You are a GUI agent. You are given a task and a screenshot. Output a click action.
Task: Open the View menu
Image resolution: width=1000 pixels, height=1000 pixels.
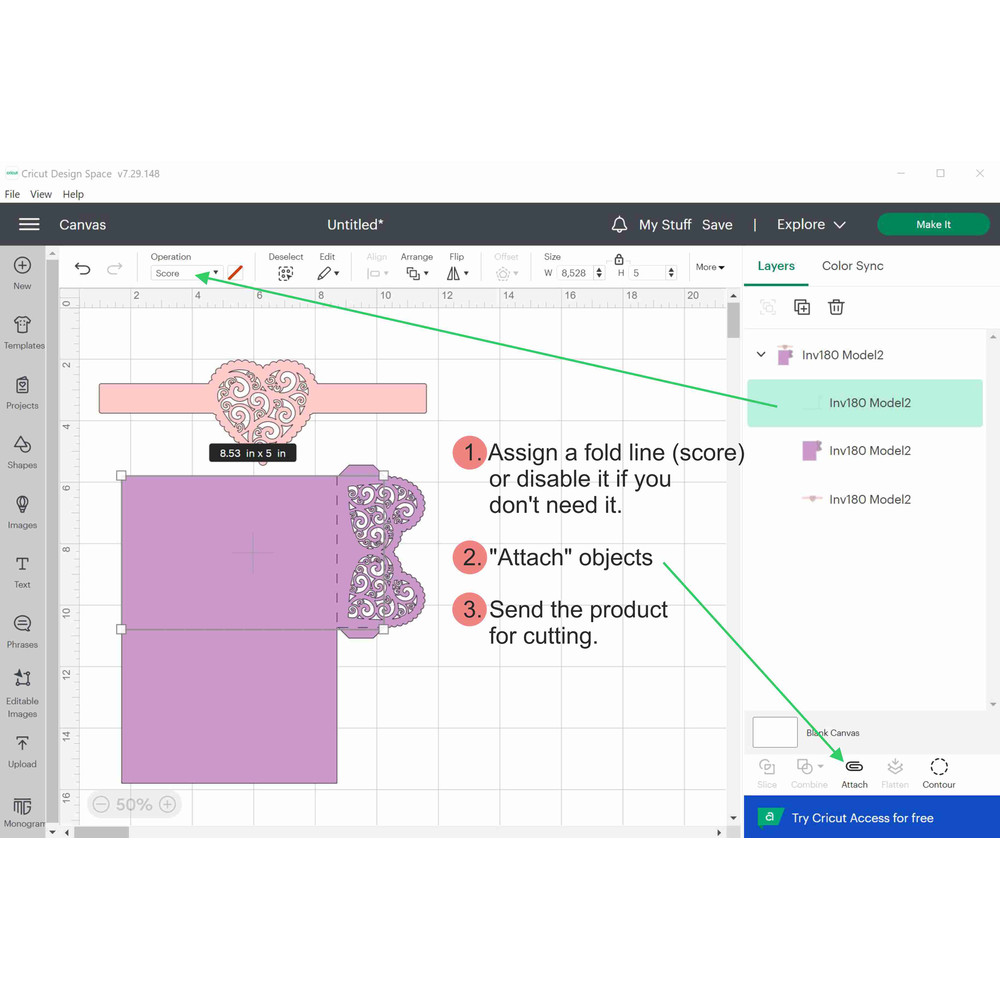tap(41, 194)
